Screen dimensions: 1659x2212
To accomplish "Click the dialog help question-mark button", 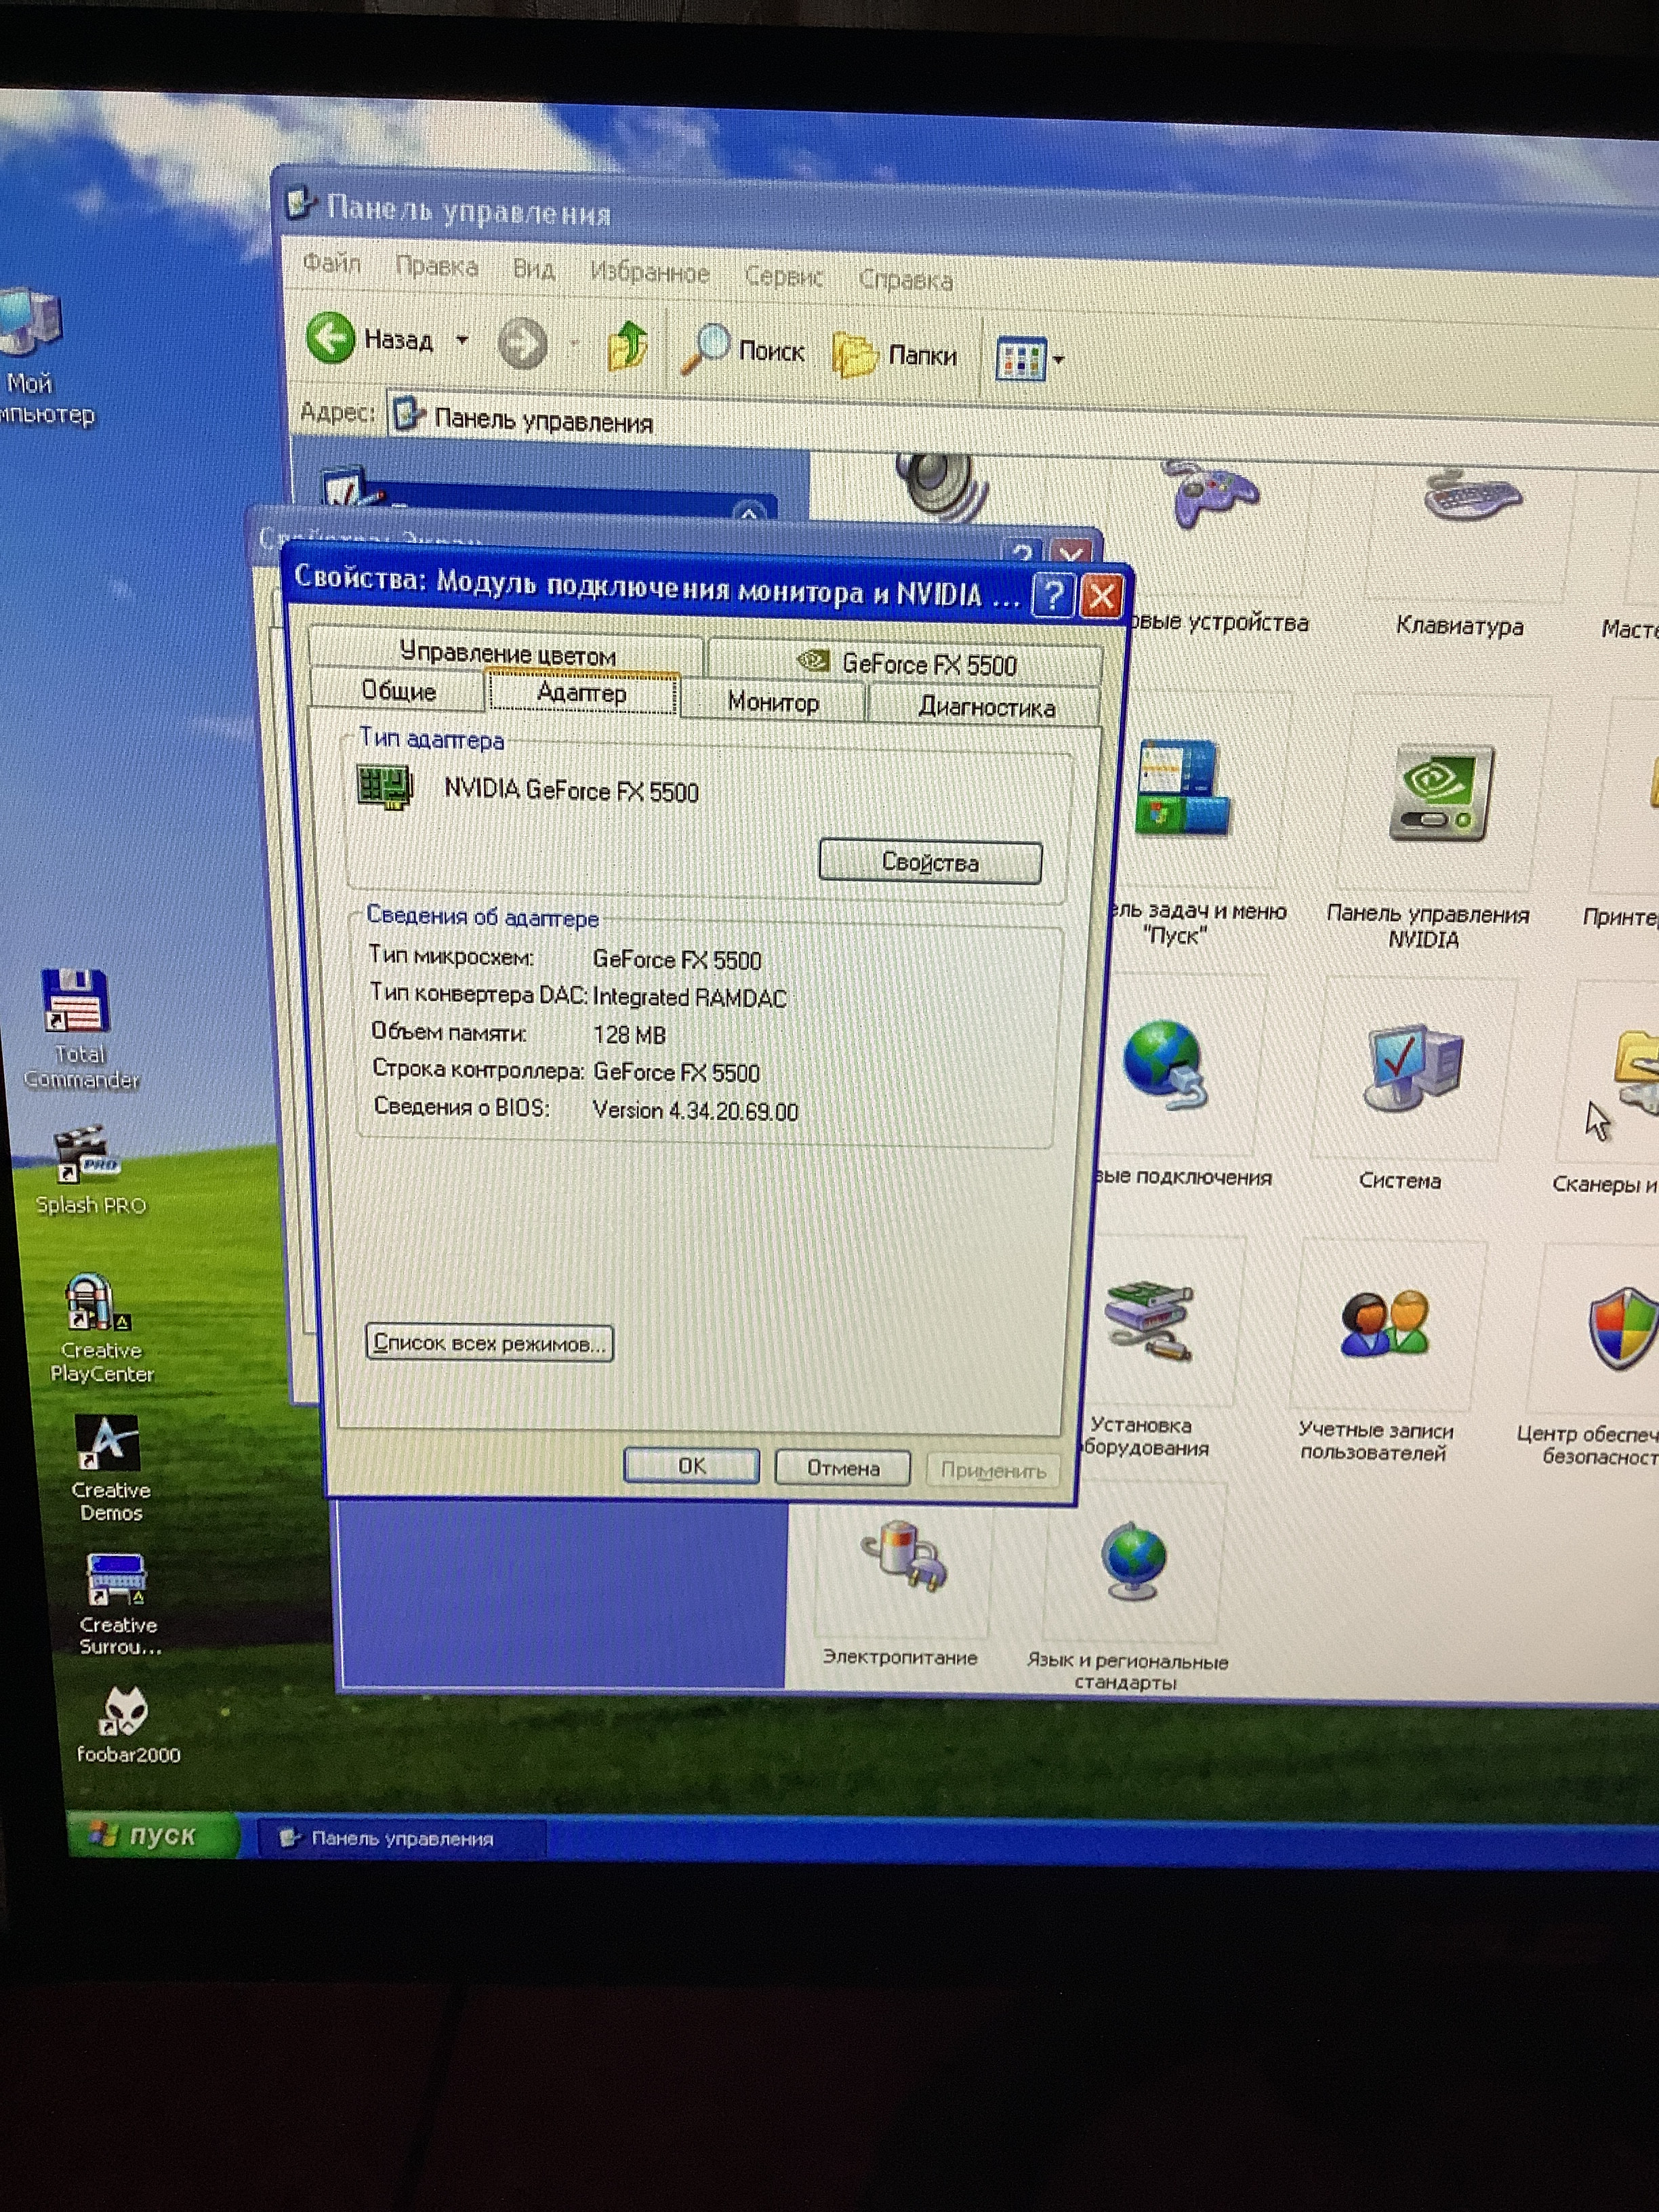I will click(x=1053, y=596).
